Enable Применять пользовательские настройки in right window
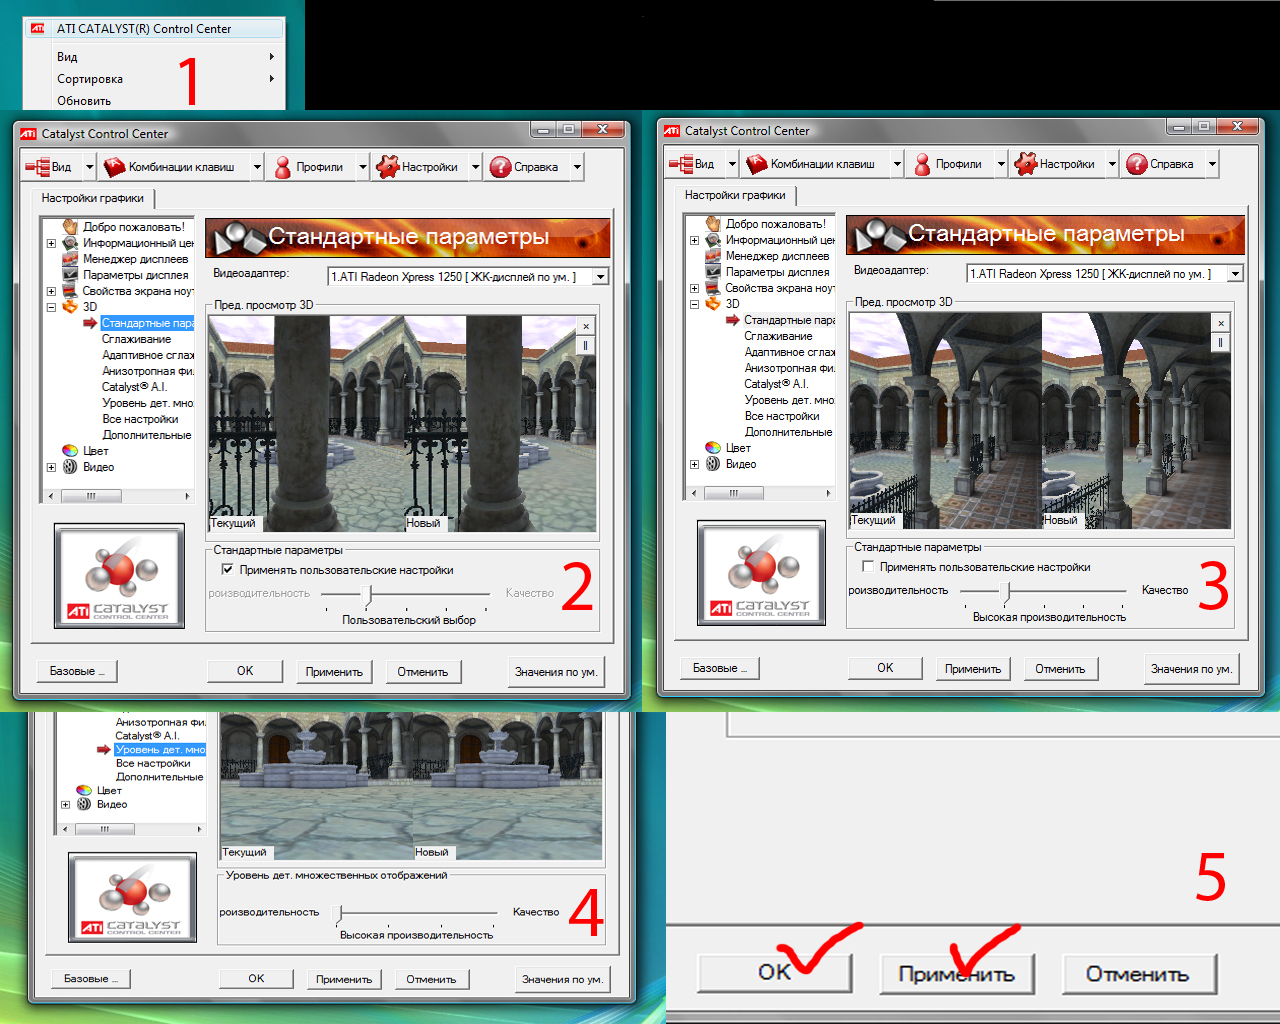This screenshot has height=1024, width=1280. [868, 567]
